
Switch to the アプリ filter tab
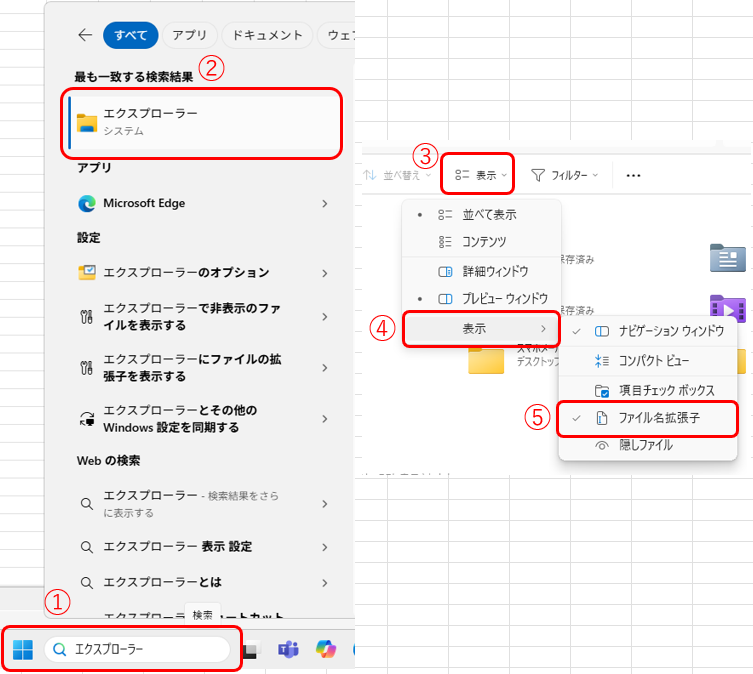point(190,35)
